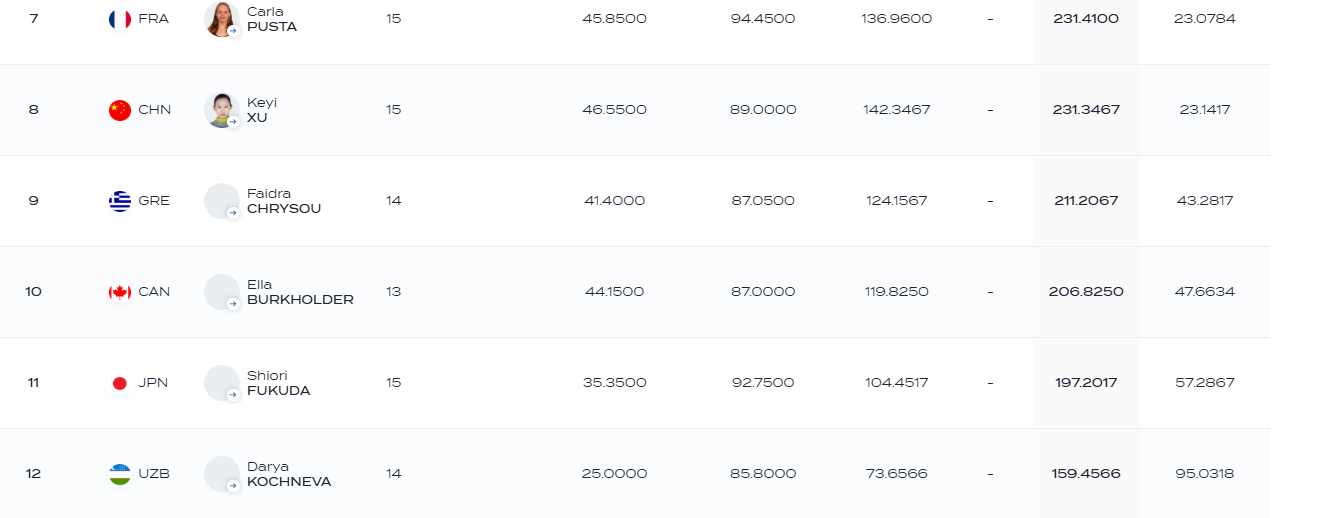Click the Japan flag icon
The width and height of the screenshot is (1332, 518).
tap(120, 383)
